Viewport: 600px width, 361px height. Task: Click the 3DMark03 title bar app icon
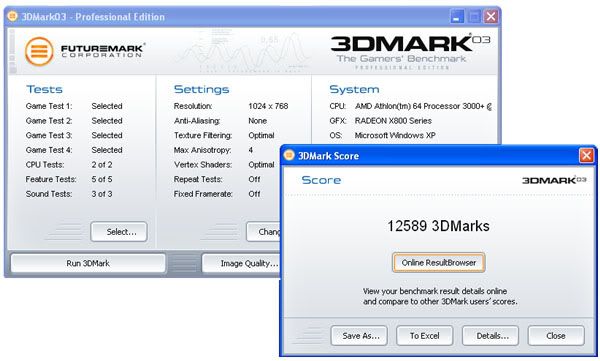pyautogui.click(x=13, y=16)
